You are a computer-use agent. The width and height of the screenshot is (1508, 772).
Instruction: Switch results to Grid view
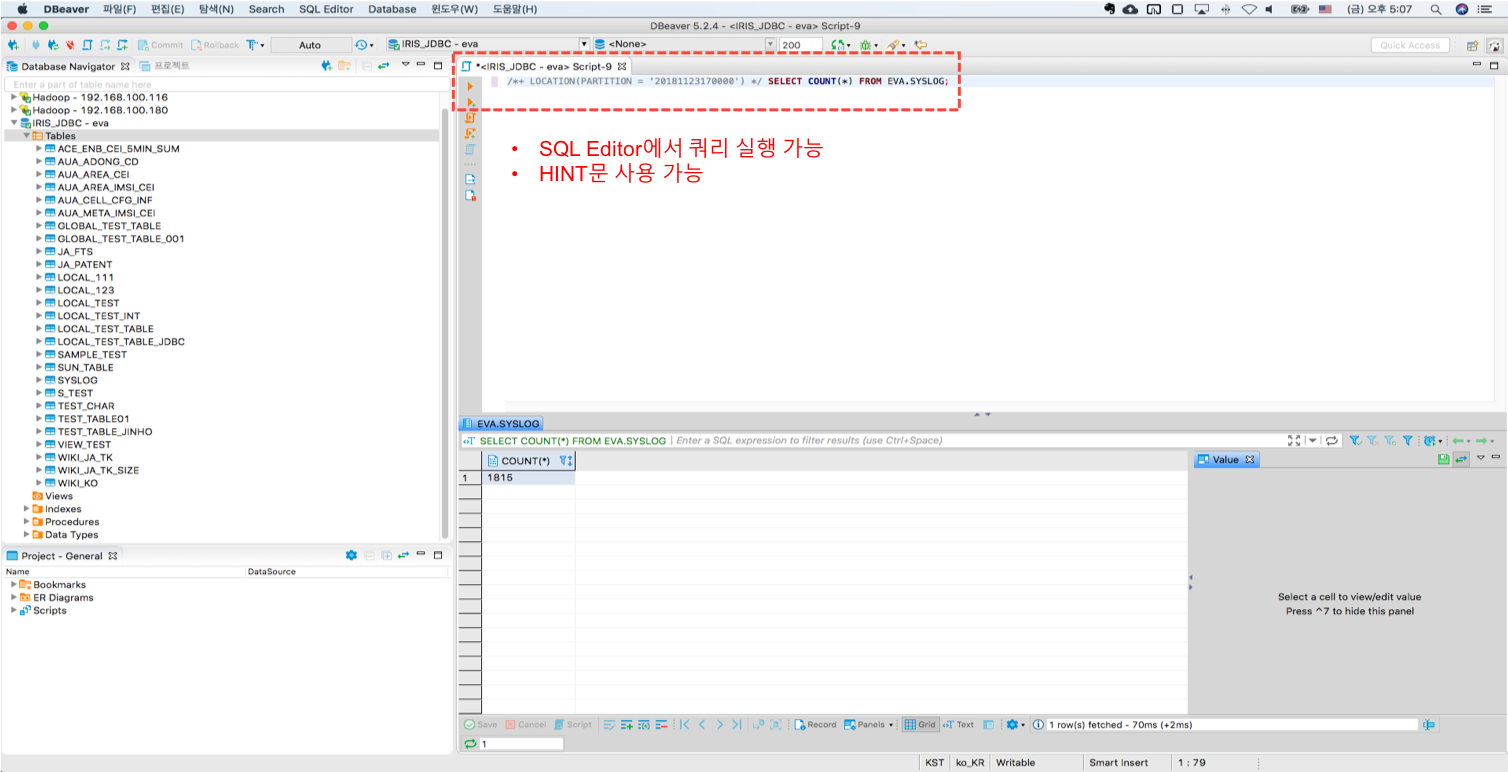click(920, 725)
